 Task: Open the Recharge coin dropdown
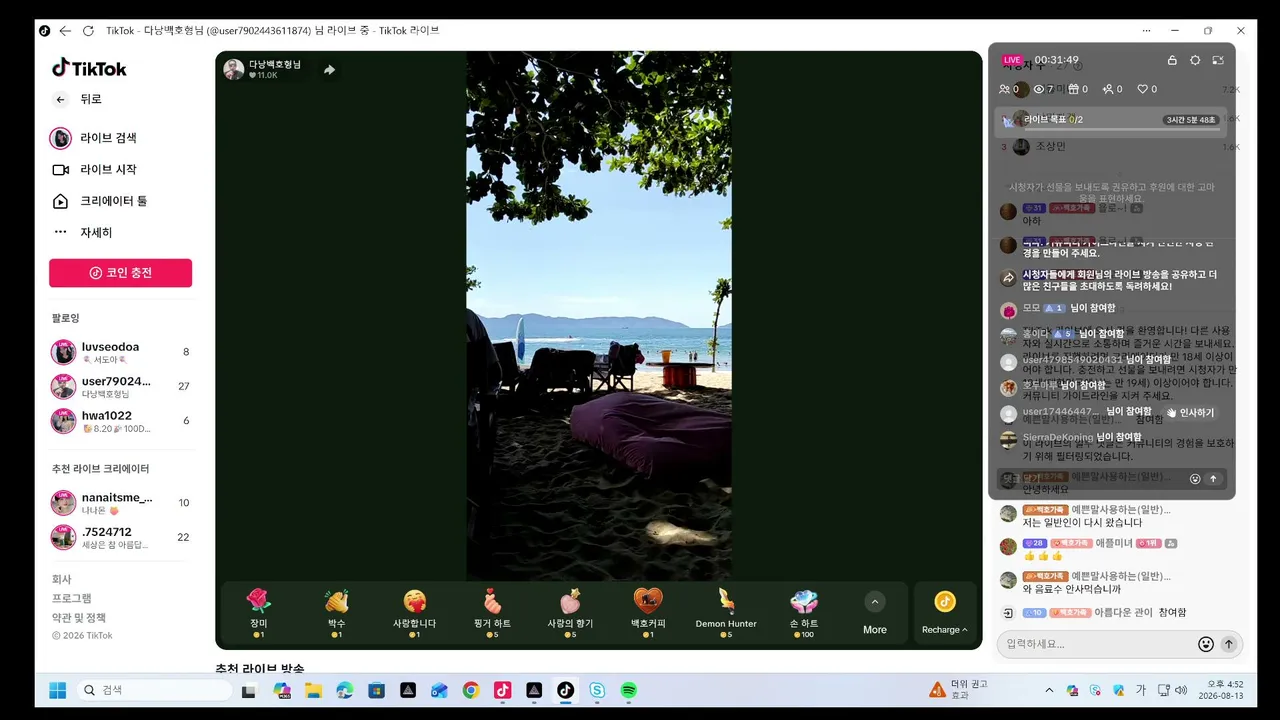945,612
